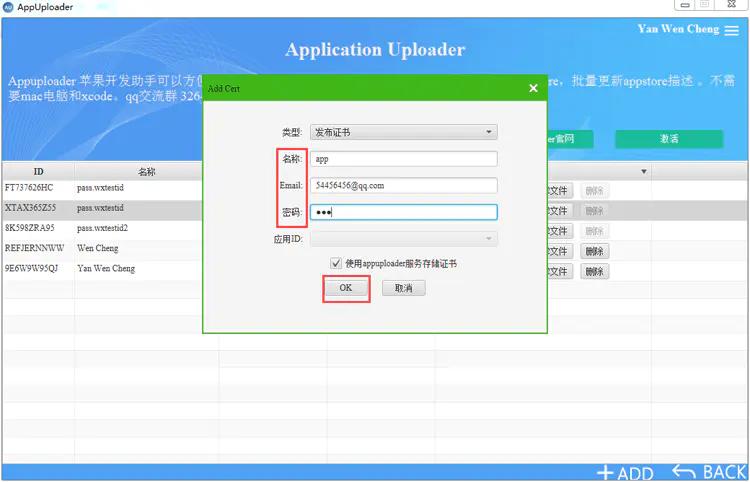Focus the 名称 field containing app

pos(404,159)
